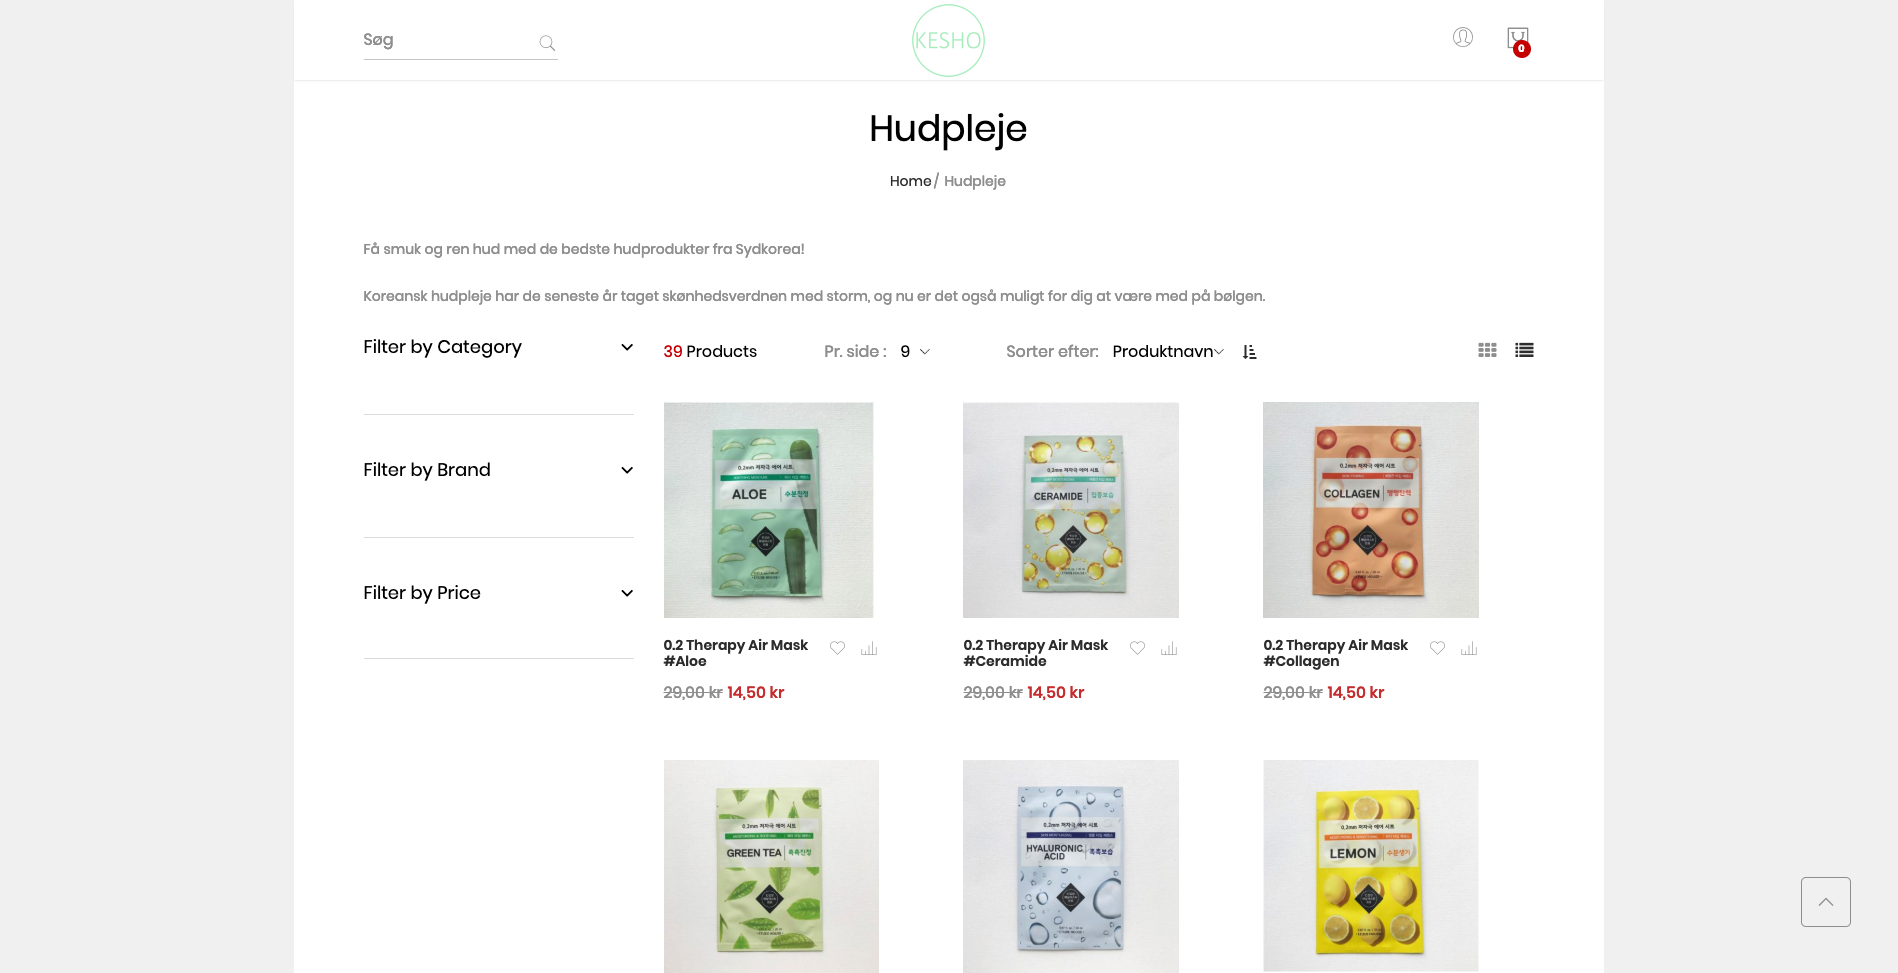
Task: Compare the Aloe air mask
Action: (869, 648)
